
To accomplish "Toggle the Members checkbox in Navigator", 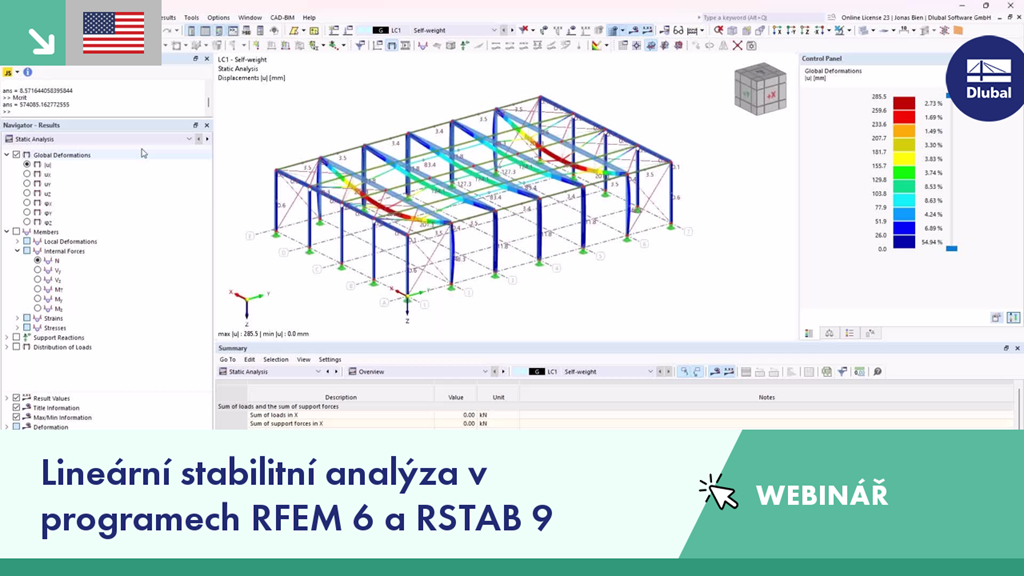I will pos(16,232).
